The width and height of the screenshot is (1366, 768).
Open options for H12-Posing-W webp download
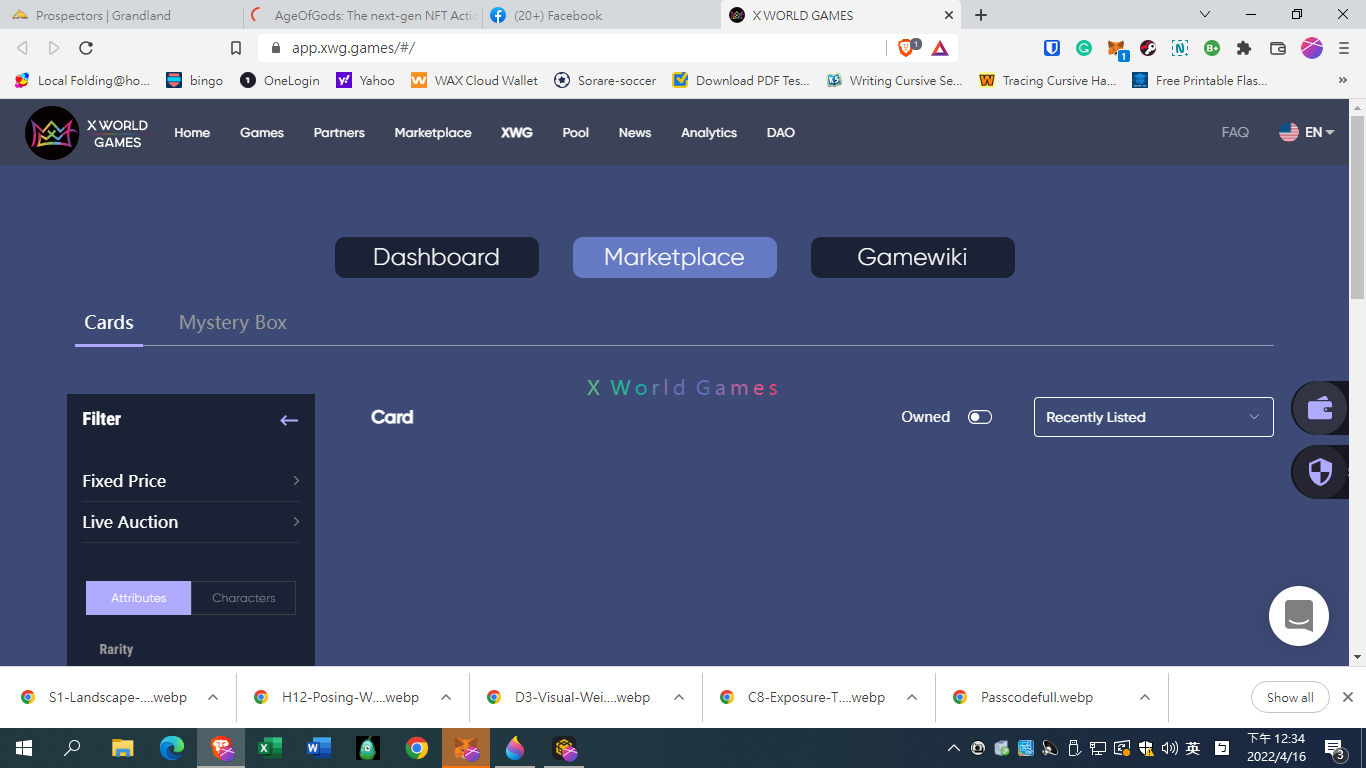446,697
